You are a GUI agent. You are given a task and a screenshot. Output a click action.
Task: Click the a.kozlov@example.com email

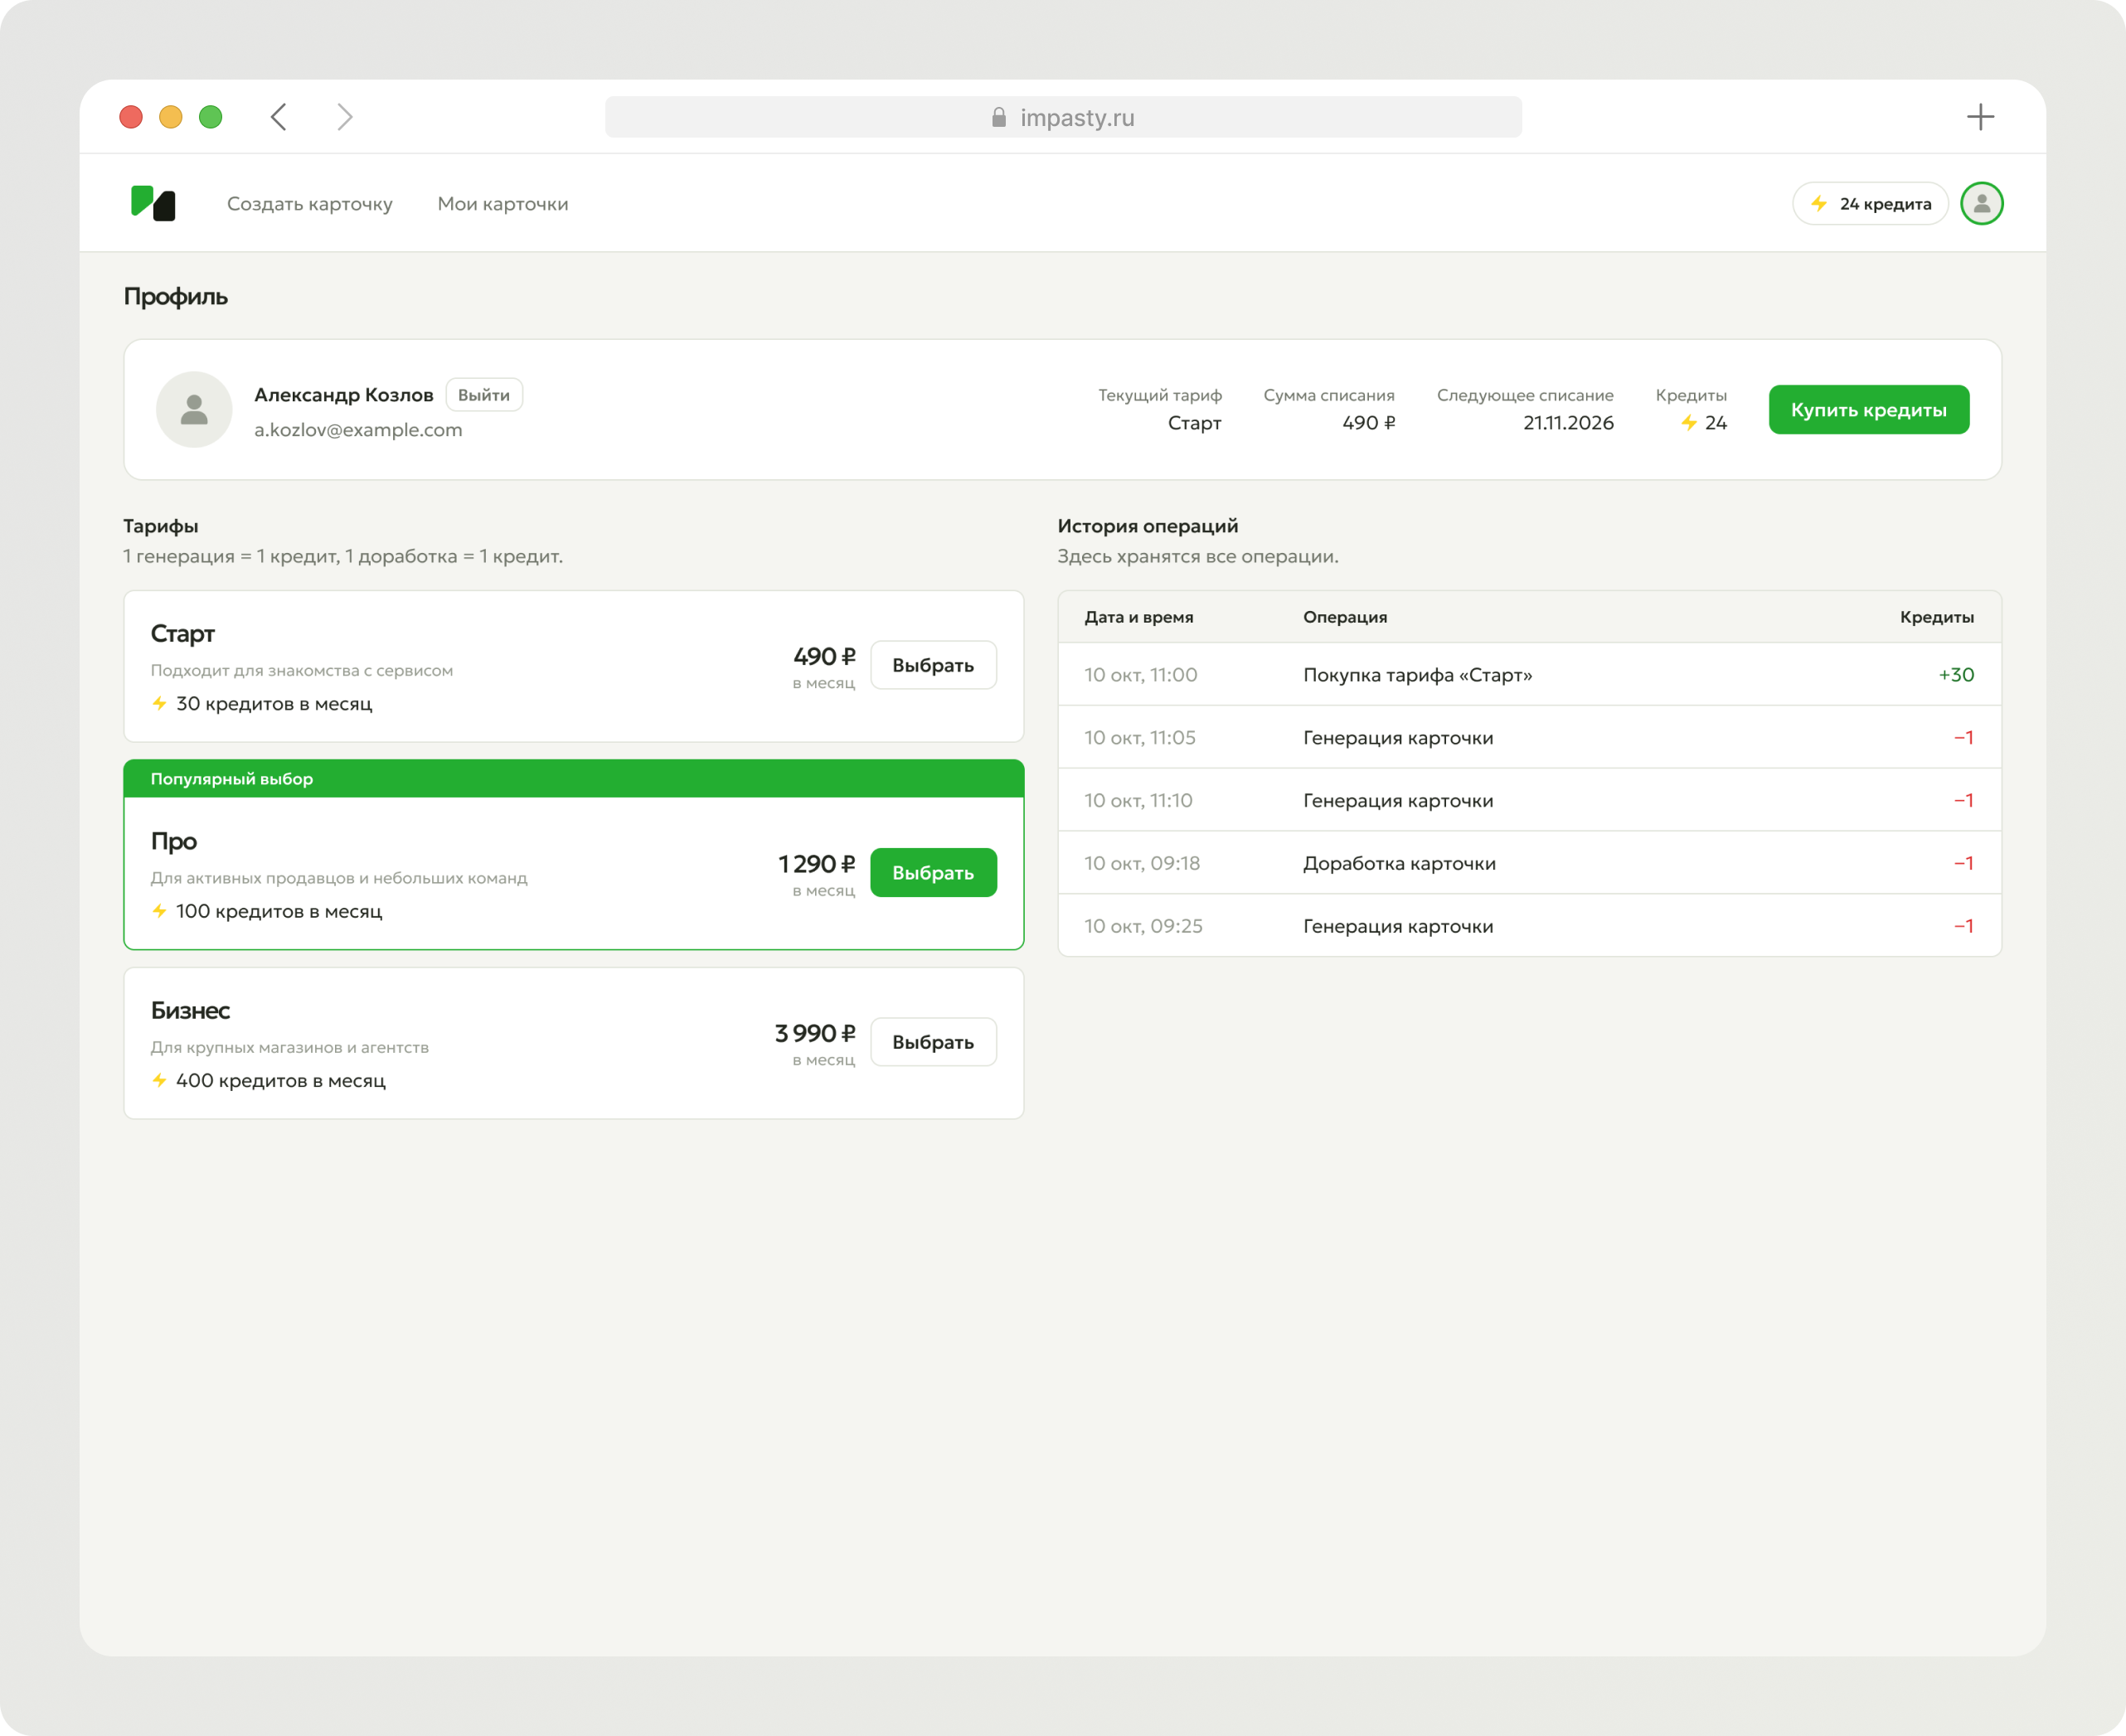coord(358,430)
